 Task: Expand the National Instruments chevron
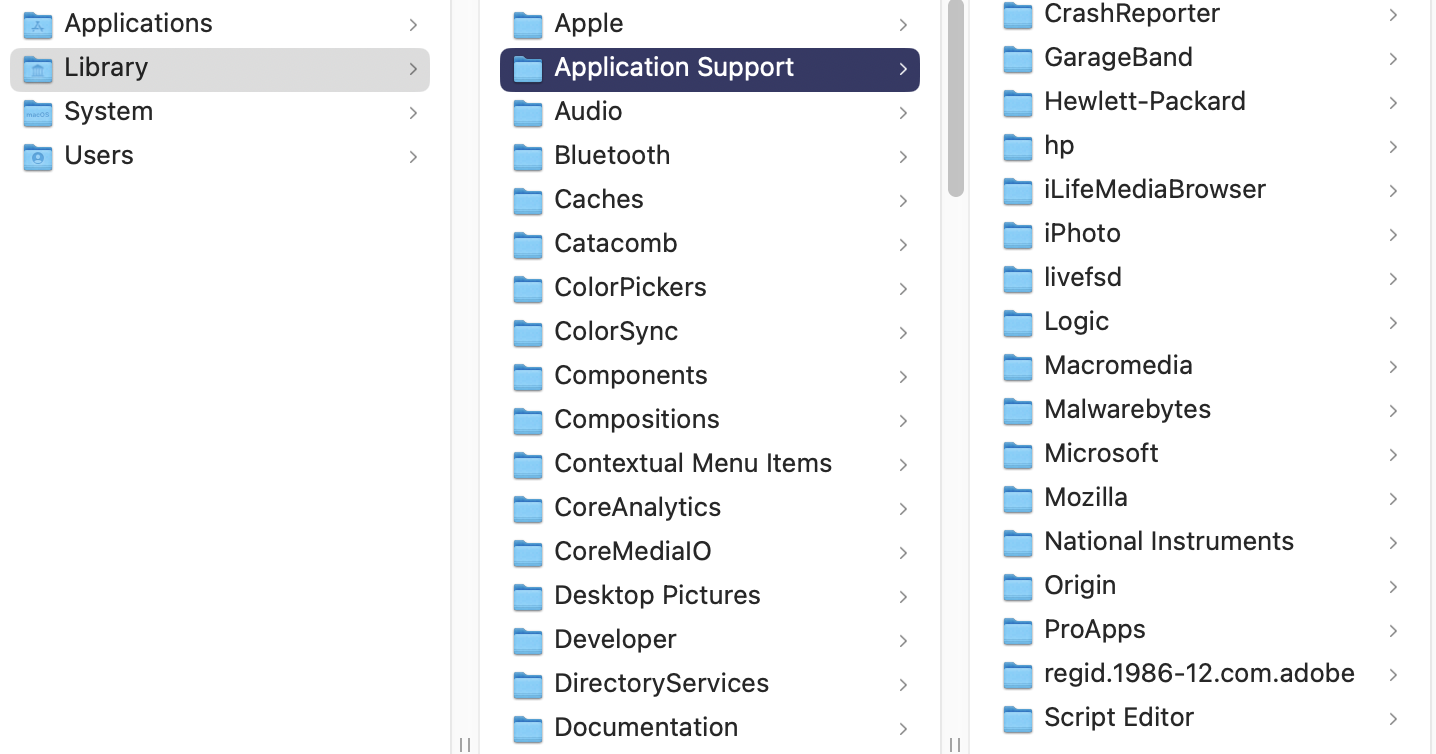point(1393,542)
